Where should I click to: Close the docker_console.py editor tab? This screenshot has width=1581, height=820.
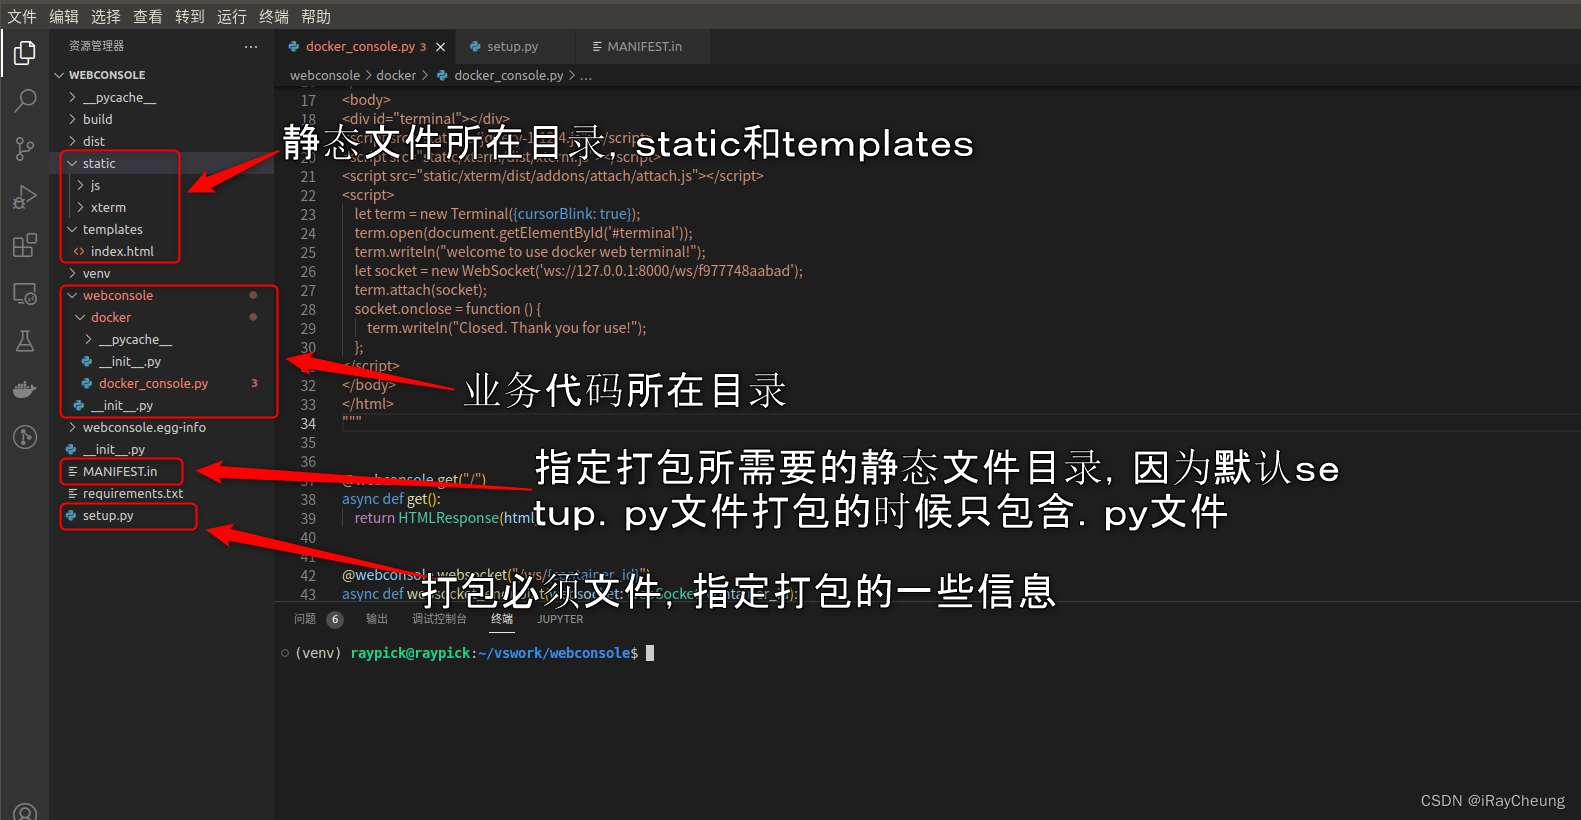(x=440, y=47)
